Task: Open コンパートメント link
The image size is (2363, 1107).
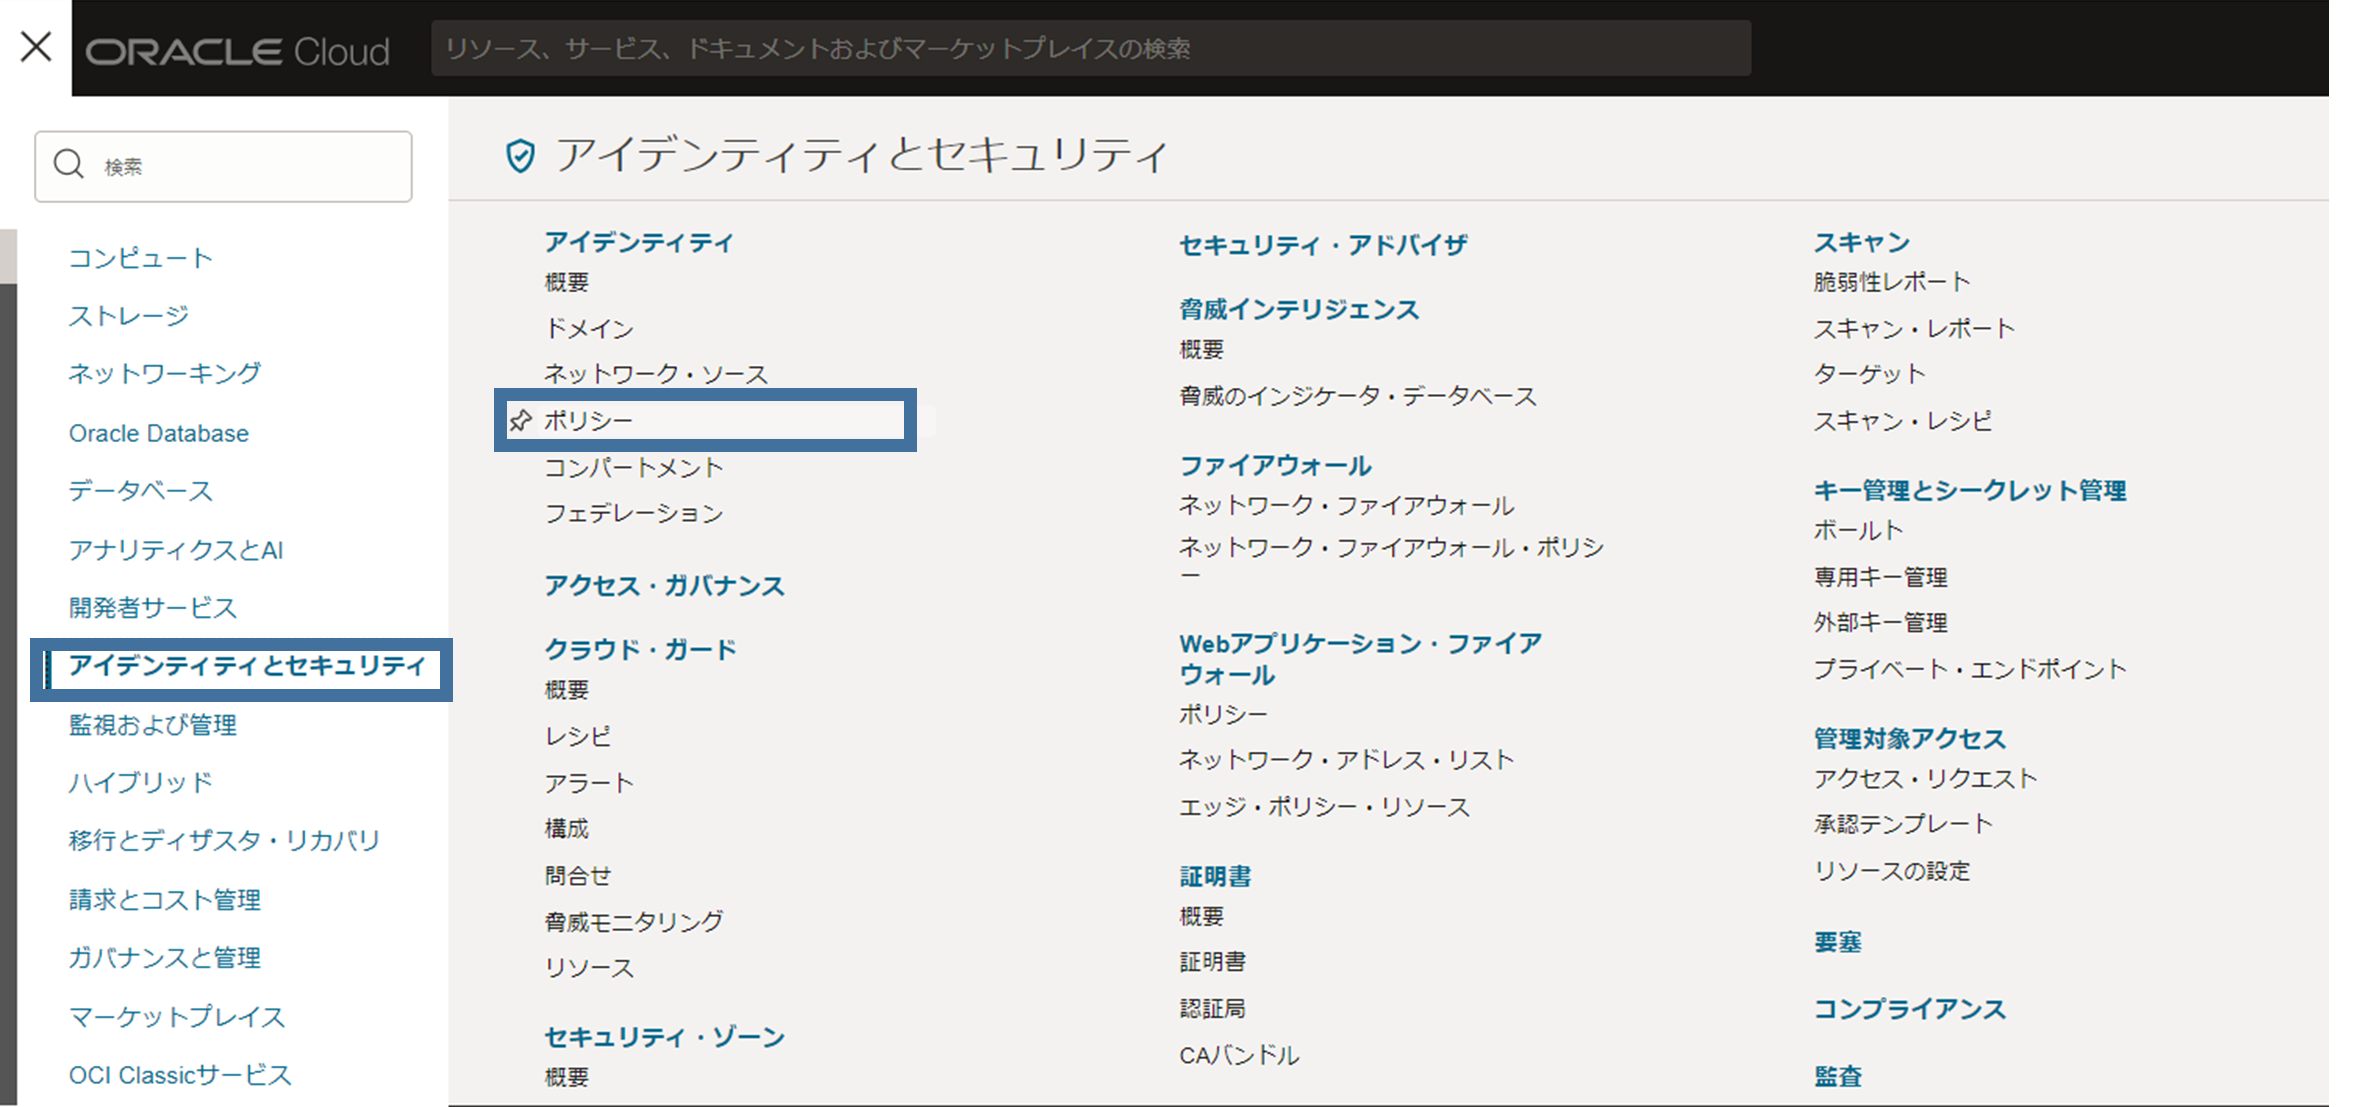Action: click(634, 467)
